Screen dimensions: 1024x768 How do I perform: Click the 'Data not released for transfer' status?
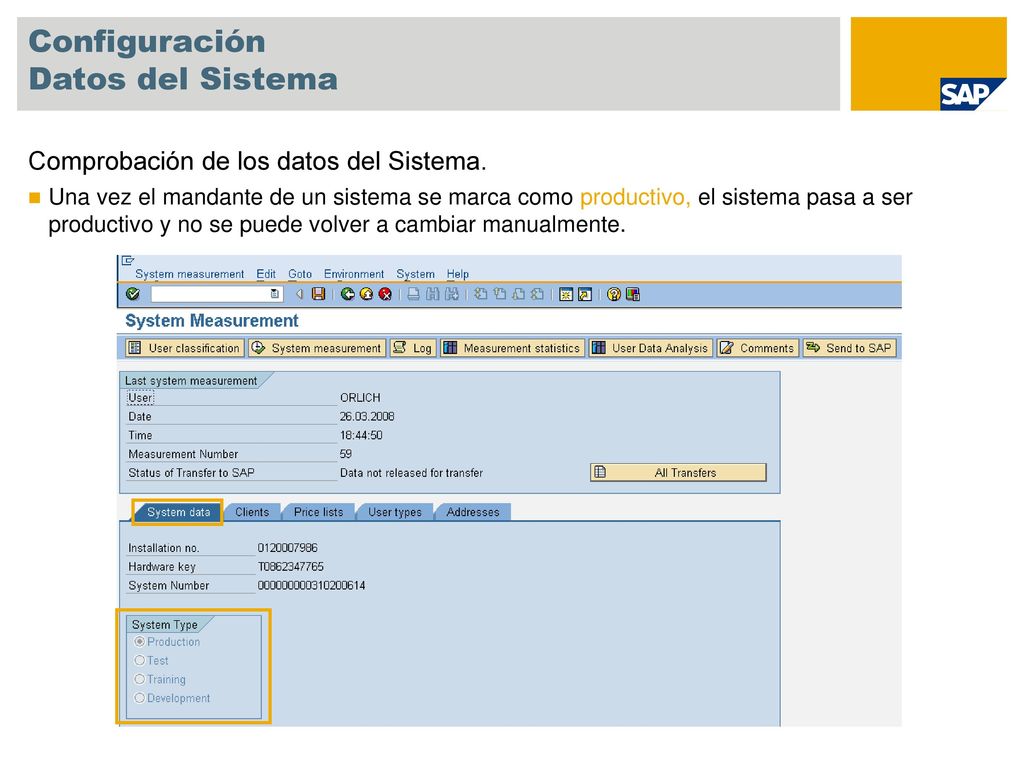pyautogui.click(x=411, y=473)
